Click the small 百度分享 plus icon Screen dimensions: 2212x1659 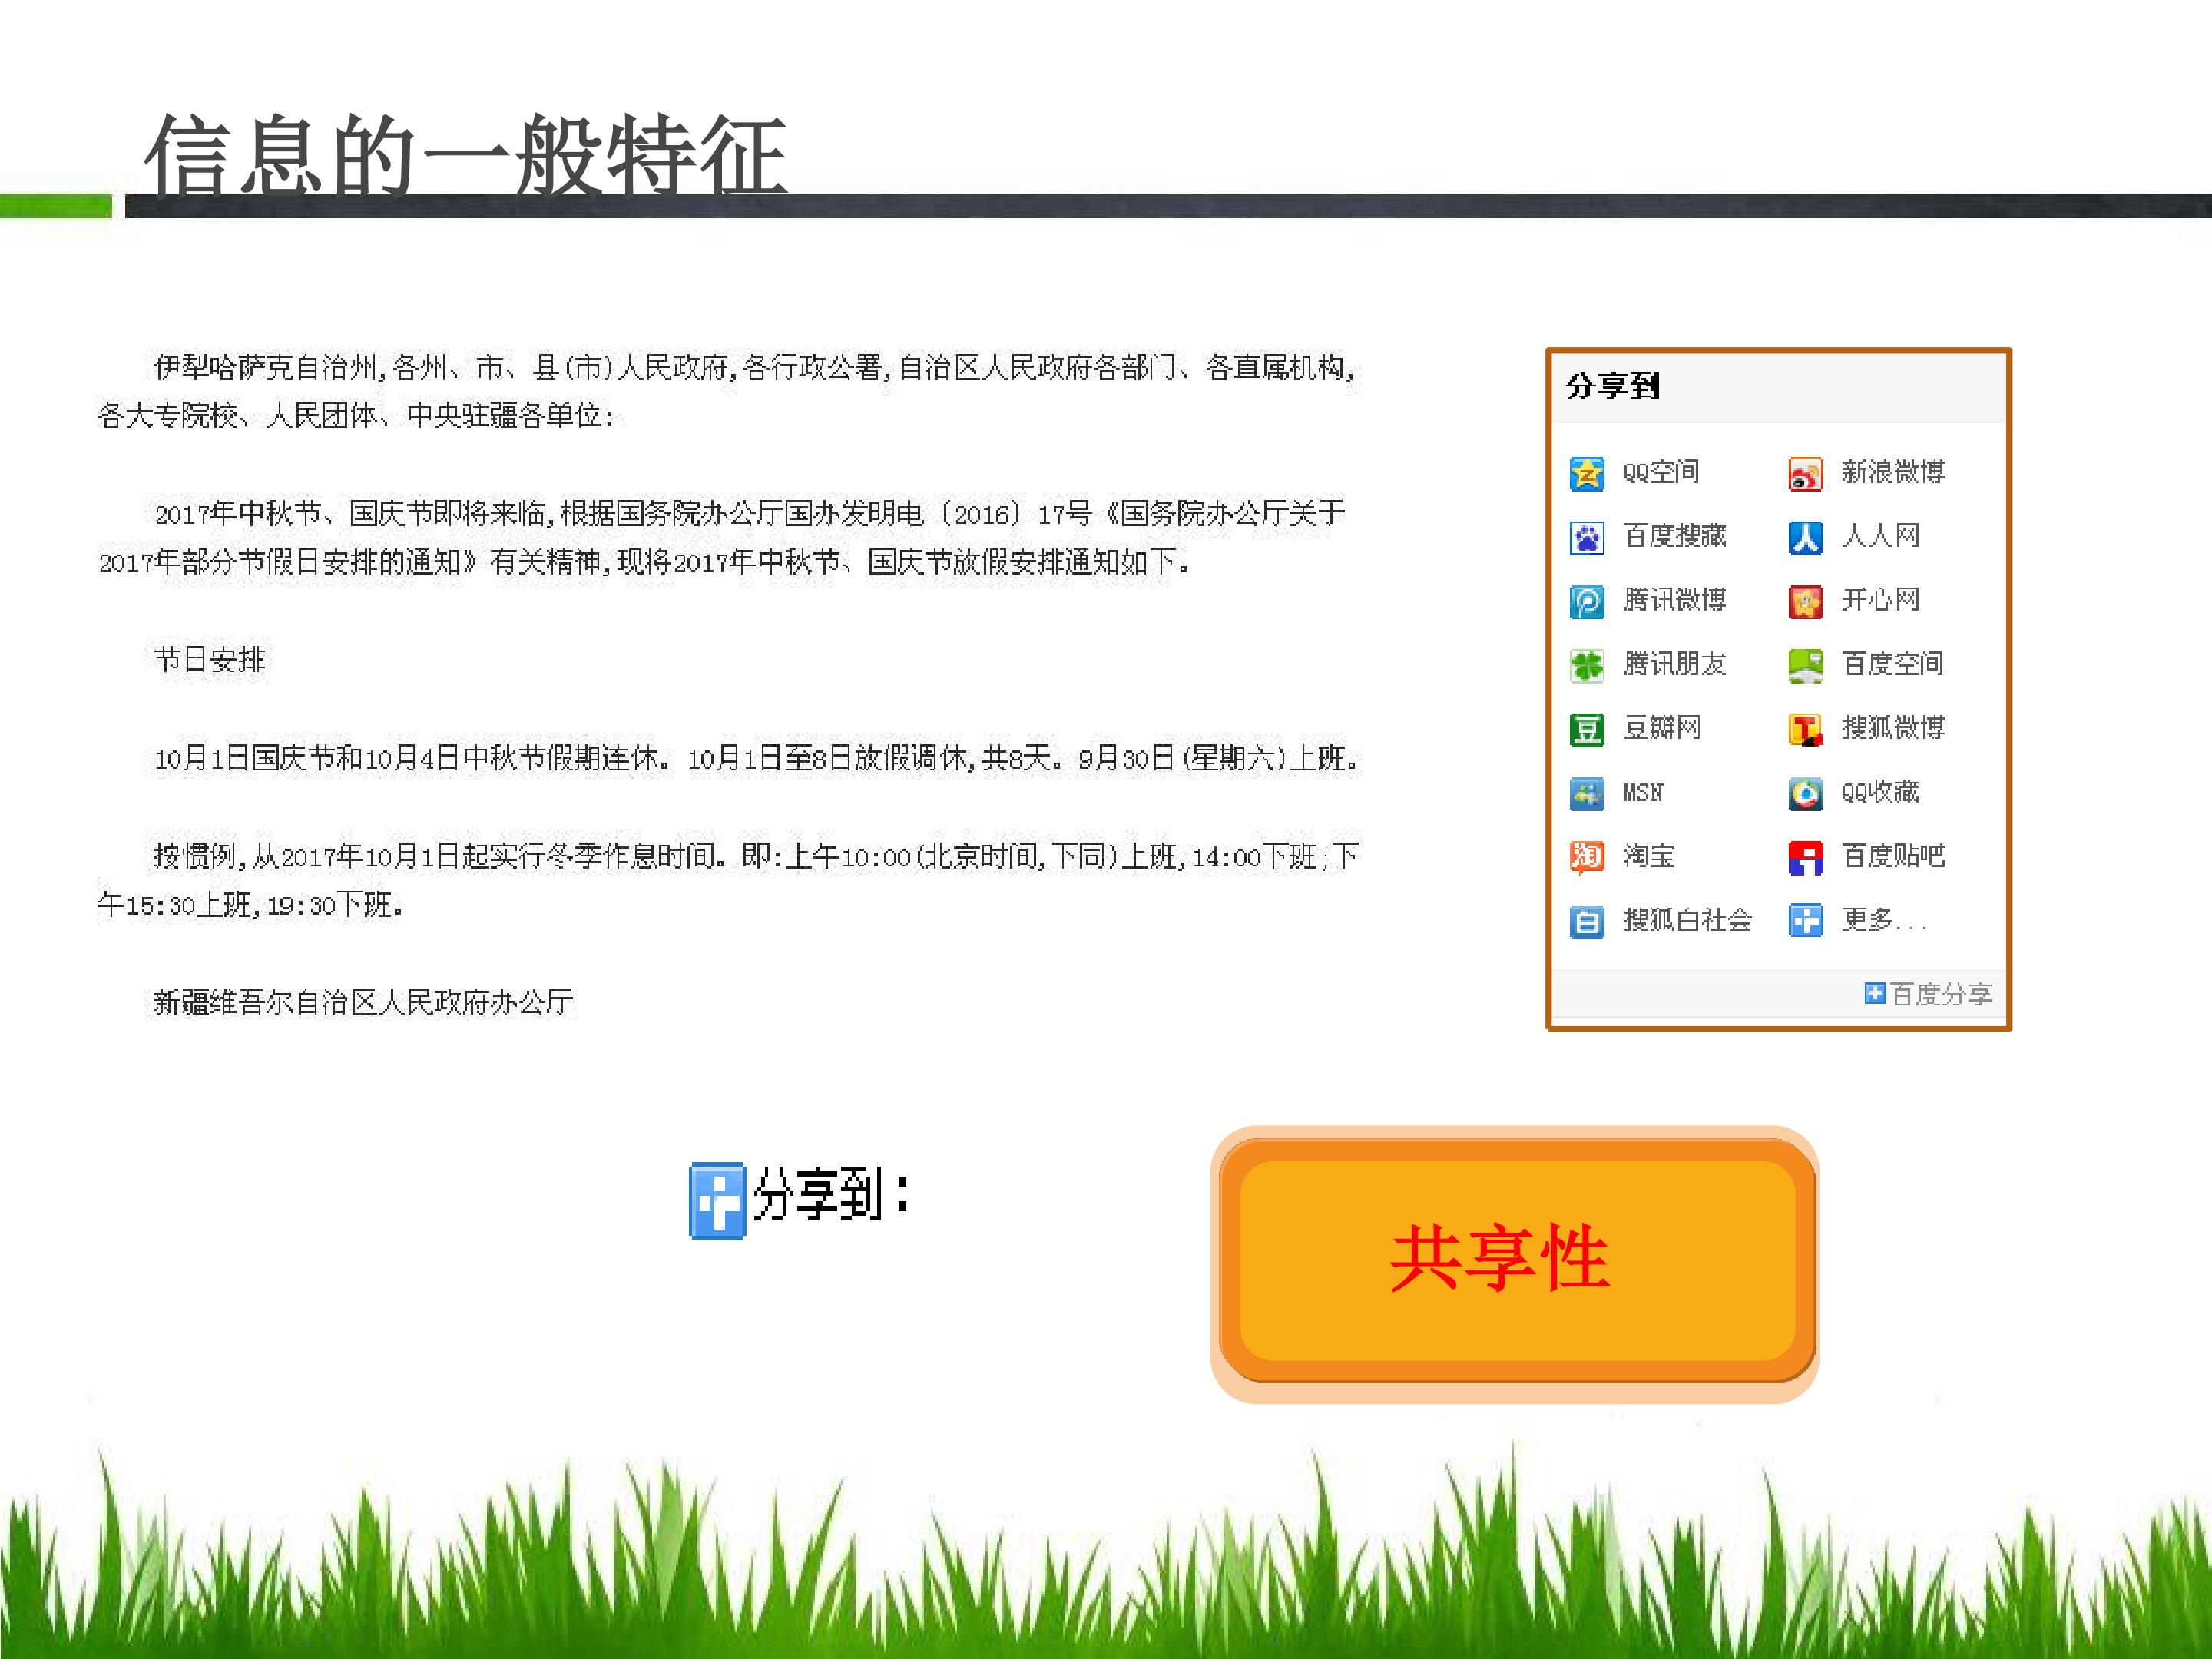coord(1874,993)
